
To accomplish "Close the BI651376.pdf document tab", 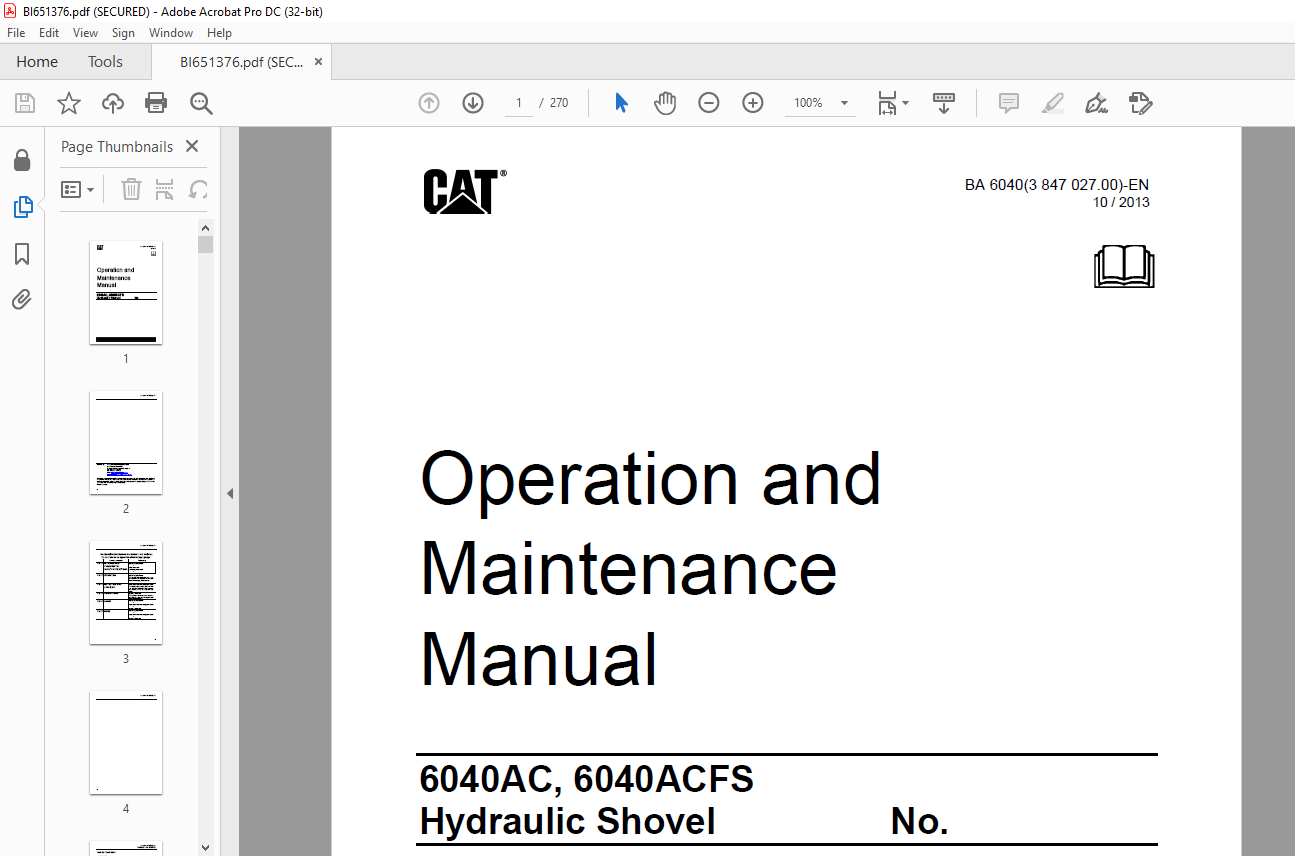I will (x=319, y=61).
